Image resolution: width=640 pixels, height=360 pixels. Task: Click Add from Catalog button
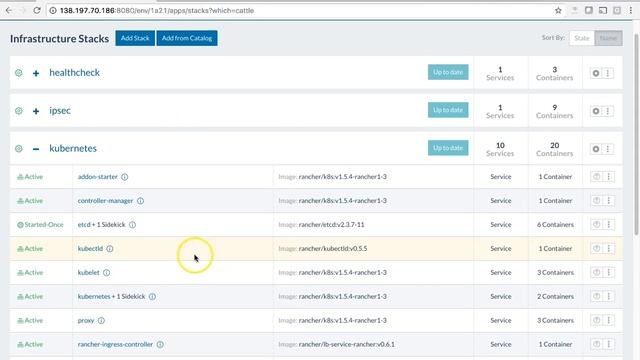coord(187,38)
